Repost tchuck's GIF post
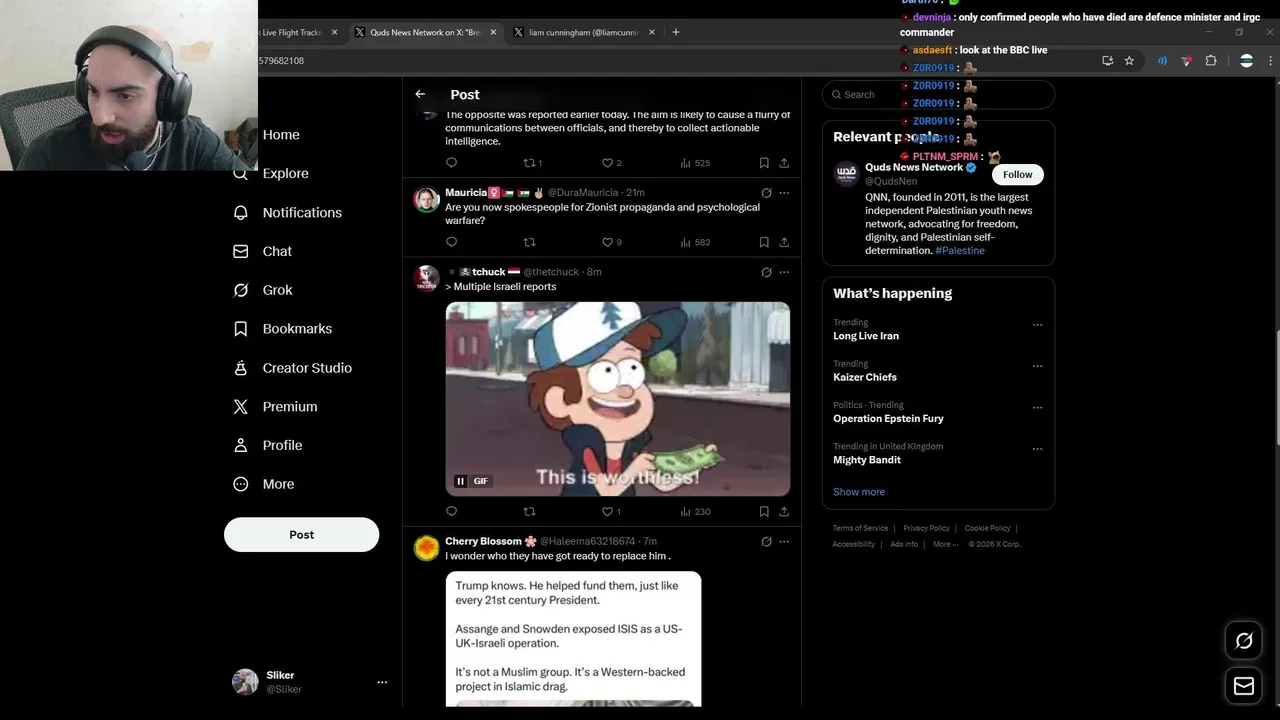1280x720 pixels. coord(530,511)
